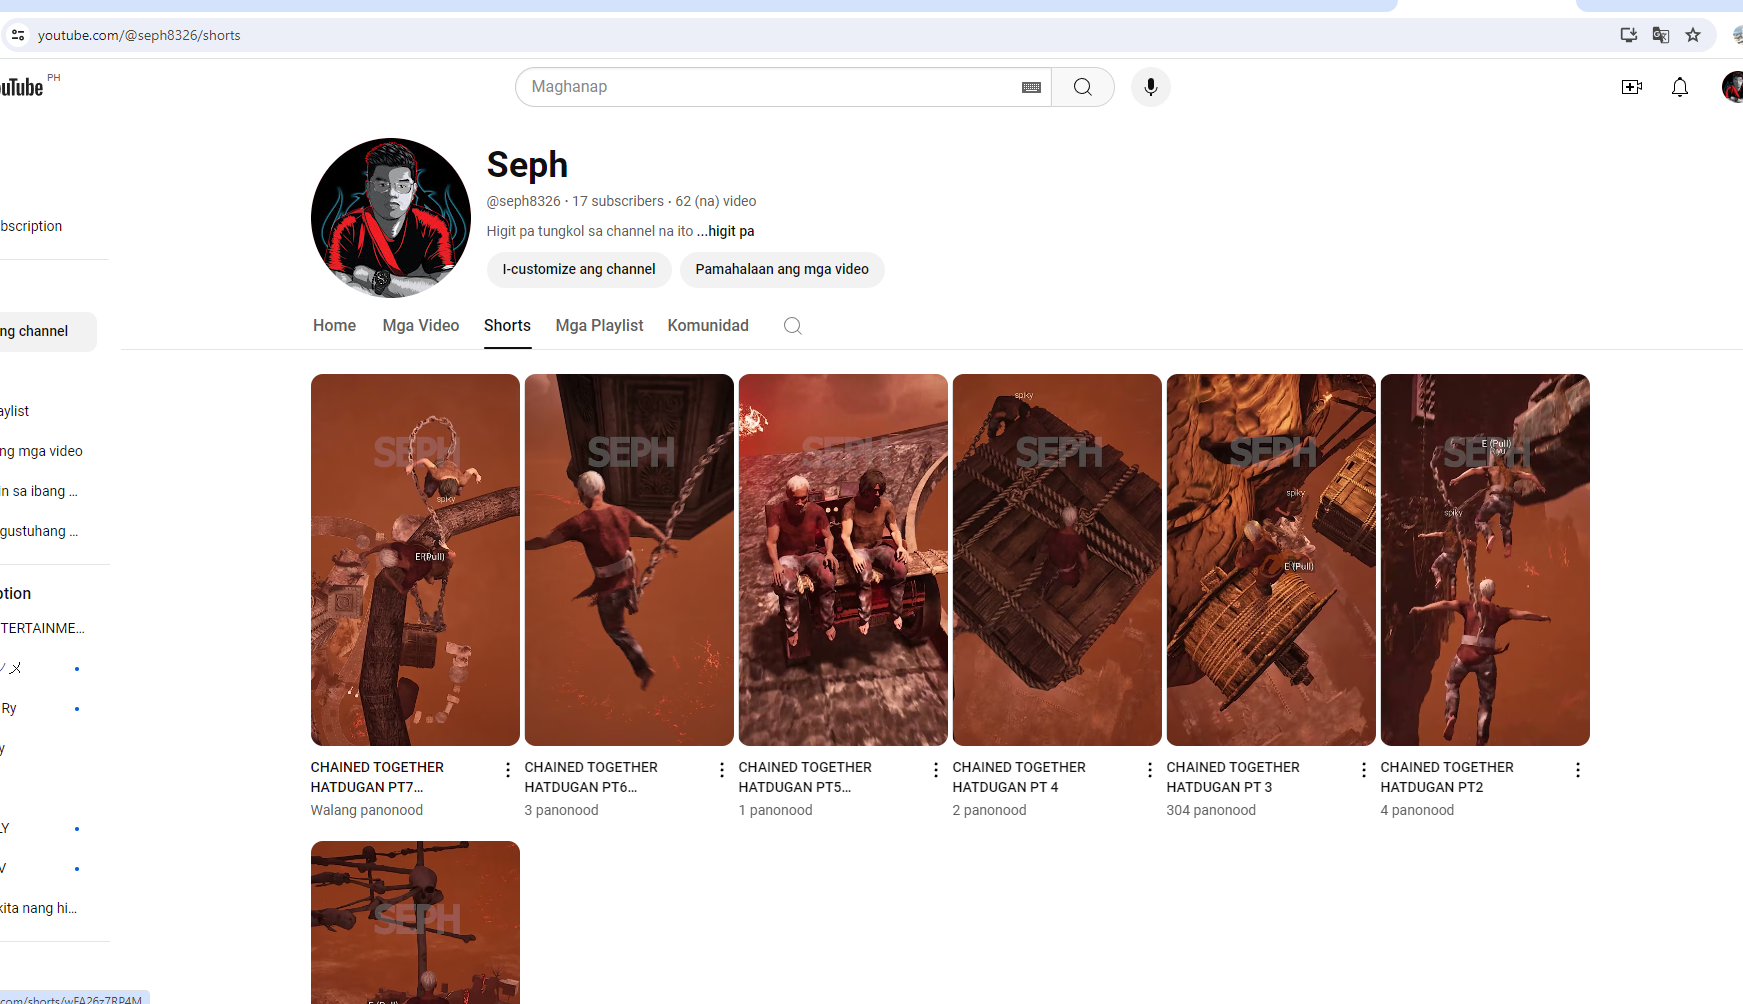Screen dimensions: 1743x1004
Task: Open the sidebar subscription ending 'TERTAINME...'
Action: (43, 628)
